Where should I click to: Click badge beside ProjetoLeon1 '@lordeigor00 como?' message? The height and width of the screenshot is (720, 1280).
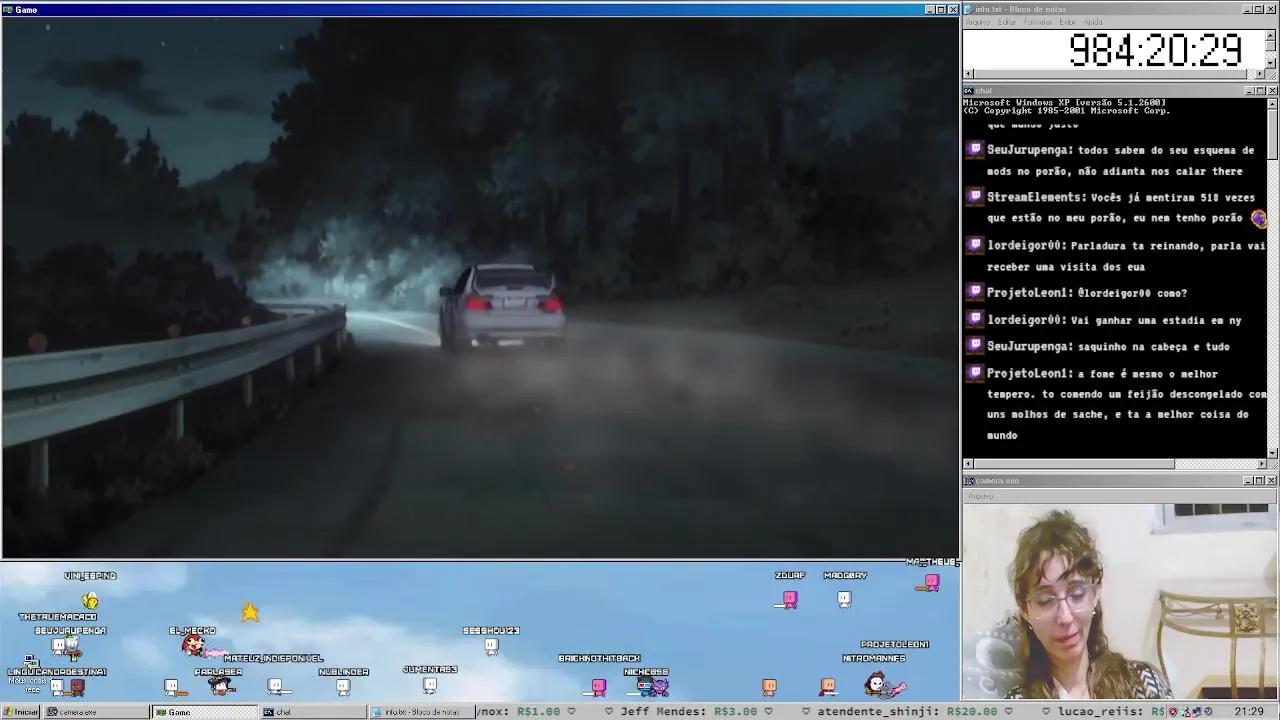tap(976, 292)
